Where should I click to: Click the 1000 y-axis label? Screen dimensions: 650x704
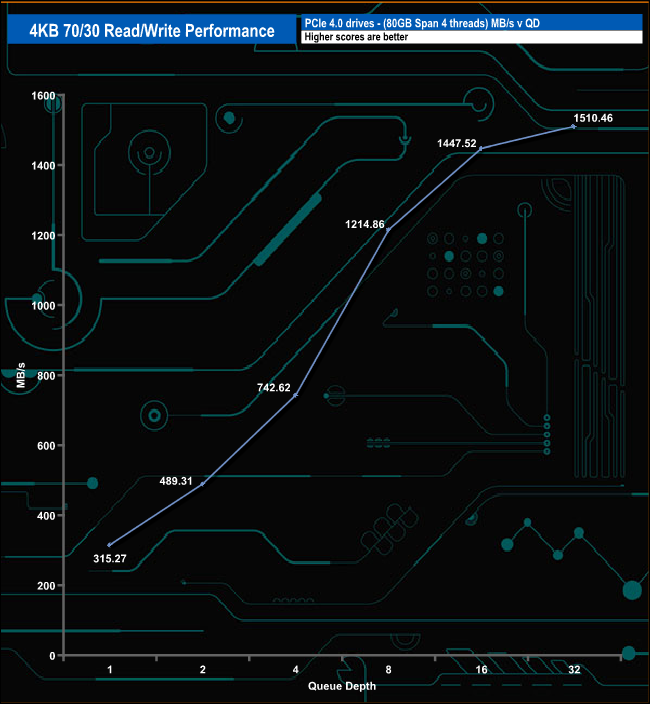(x=43, y=306)
